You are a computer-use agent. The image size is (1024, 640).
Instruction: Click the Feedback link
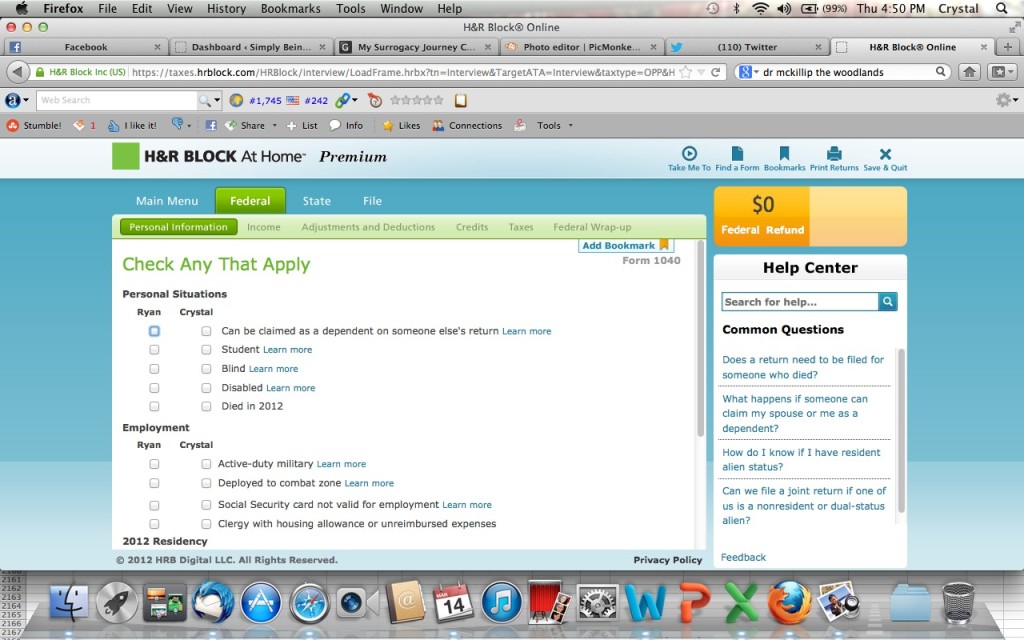point(743,557)
